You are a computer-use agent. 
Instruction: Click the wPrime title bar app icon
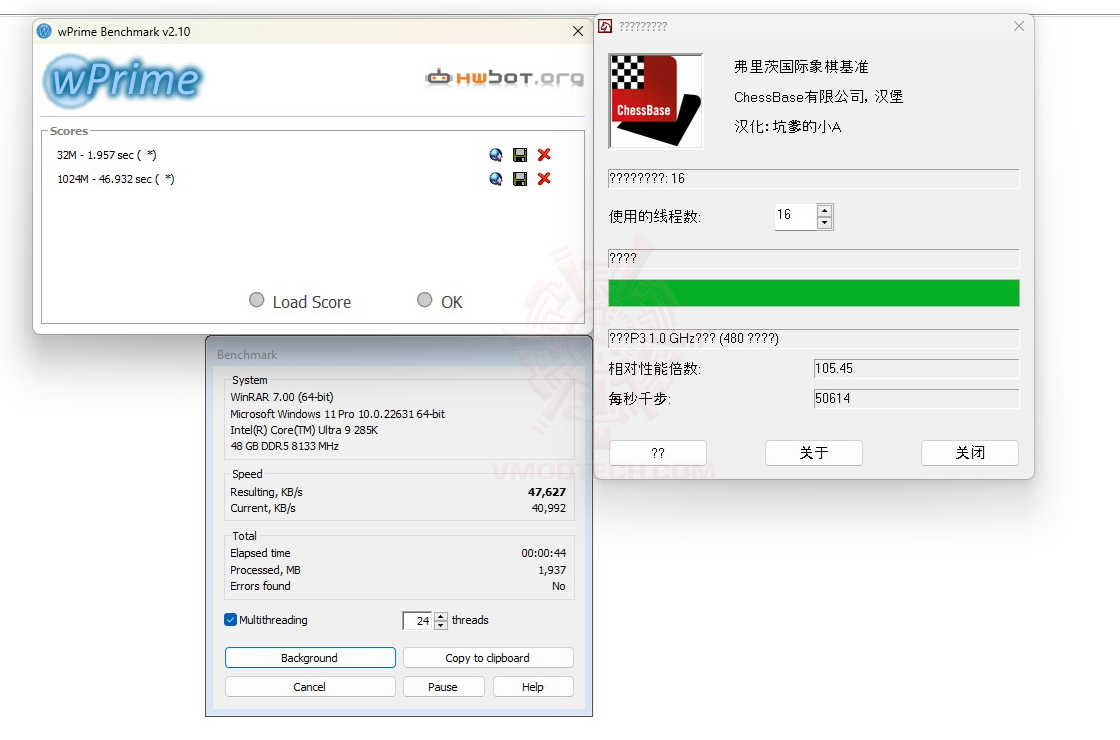pos(44,31)
